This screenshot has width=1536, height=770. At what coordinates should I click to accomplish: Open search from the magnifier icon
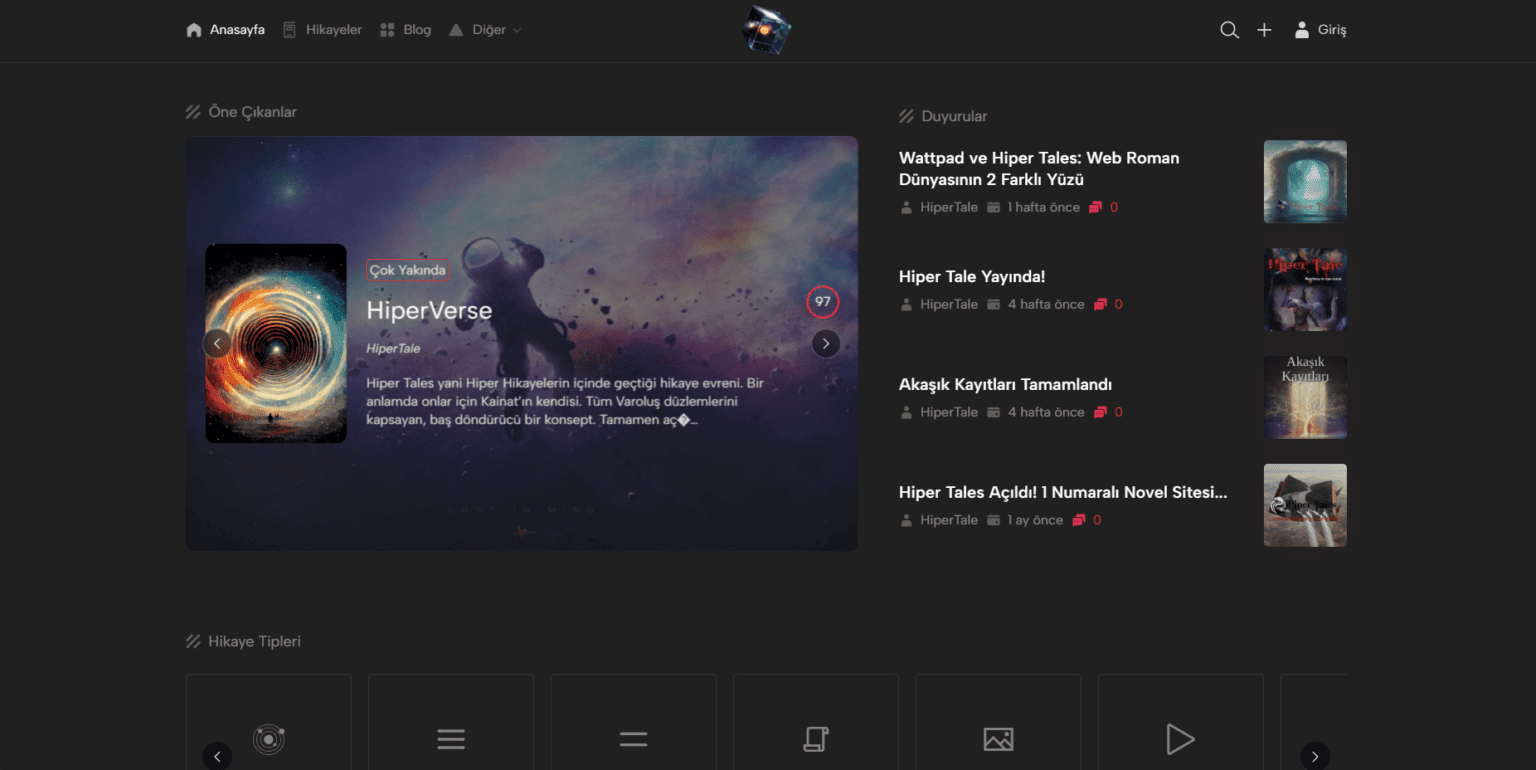coord(1229,29)
